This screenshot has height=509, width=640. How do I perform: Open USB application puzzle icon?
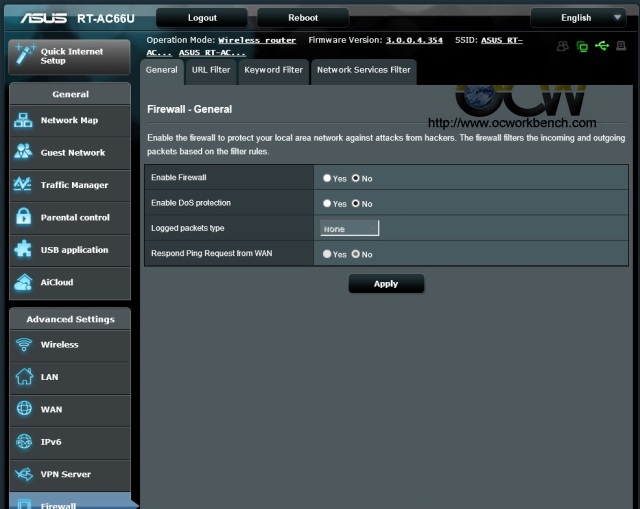tap(23, 249)
